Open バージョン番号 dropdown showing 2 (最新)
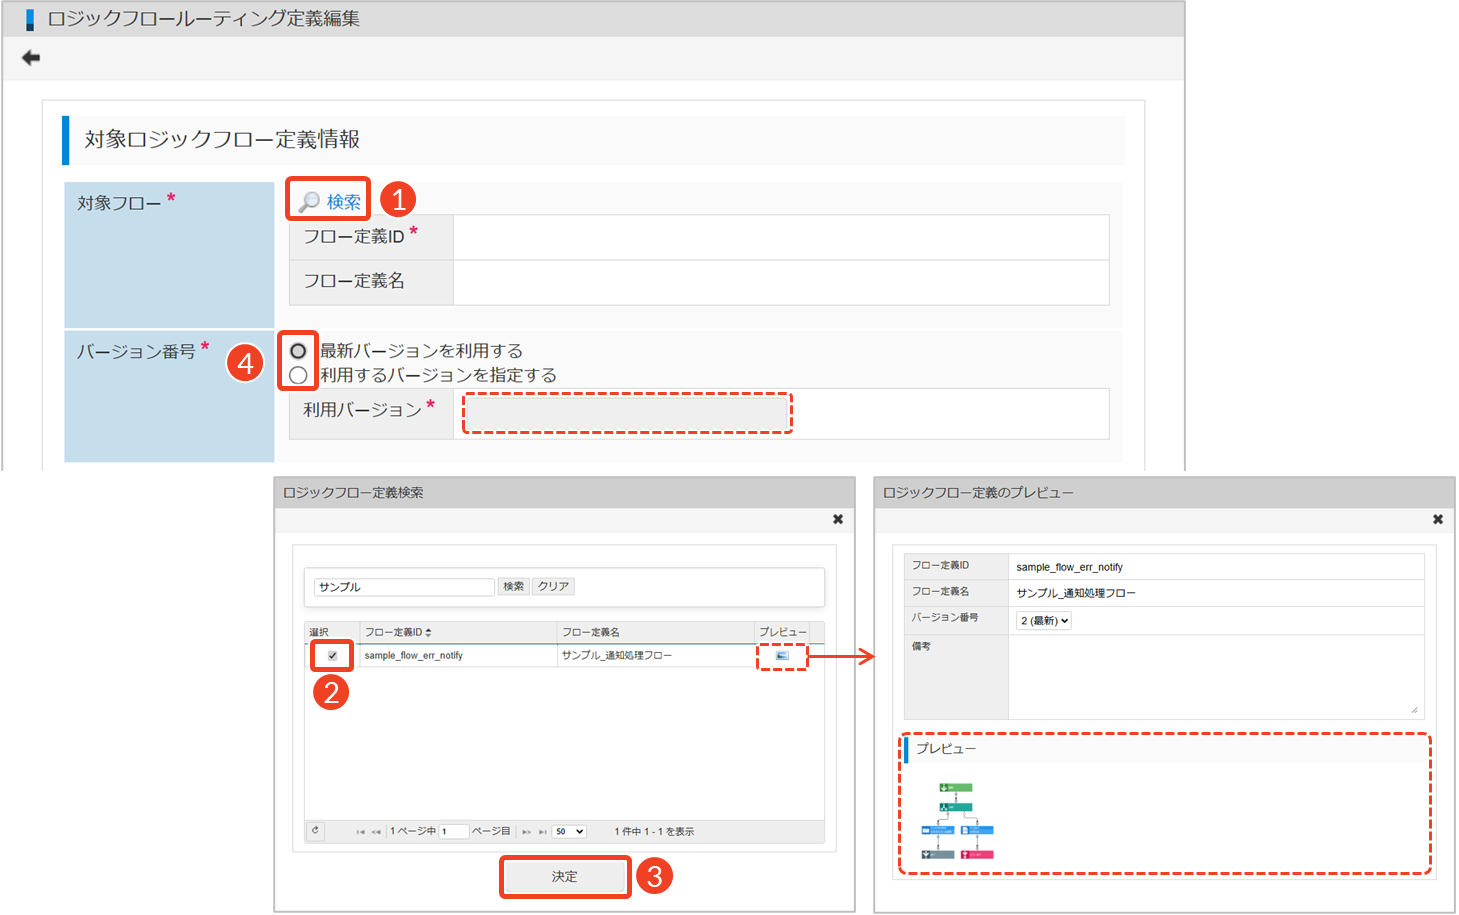Screen dimensions: 1459x915 pos(1044,621)
